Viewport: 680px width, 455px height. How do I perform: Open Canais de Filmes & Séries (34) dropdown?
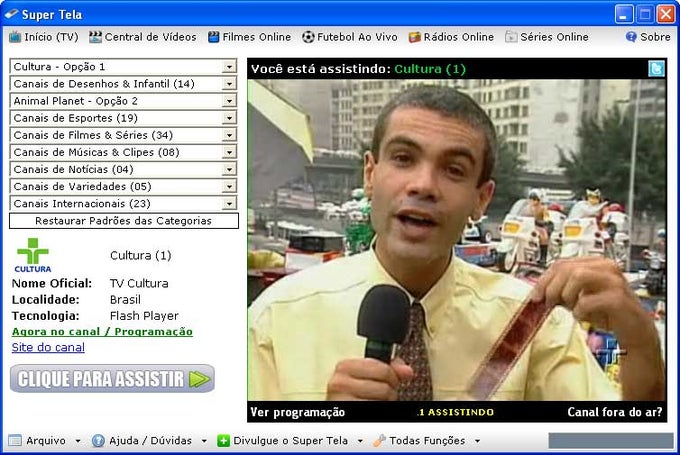tap(229, 135)
